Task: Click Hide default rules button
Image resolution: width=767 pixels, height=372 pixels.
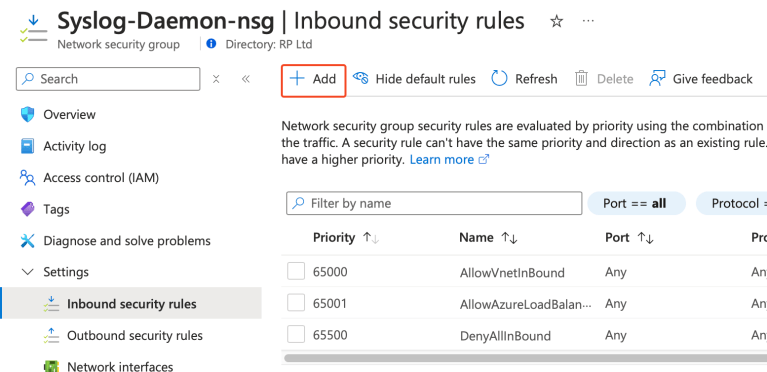Action: [414, 79]
